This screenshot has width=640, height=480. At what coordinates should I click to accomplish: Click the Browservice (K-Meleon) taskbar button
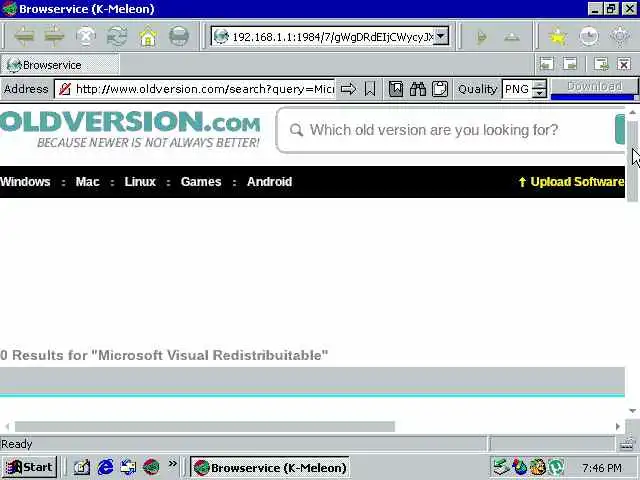click(x=270, y=467)
